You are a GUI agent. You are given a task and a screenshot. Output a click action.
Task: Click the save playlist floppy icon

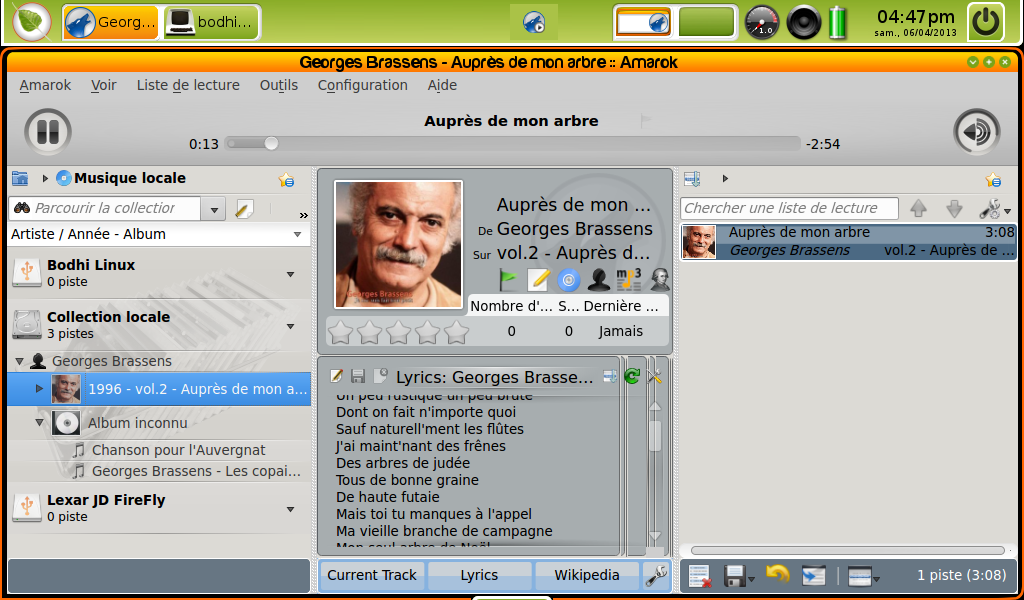point(735,576)
